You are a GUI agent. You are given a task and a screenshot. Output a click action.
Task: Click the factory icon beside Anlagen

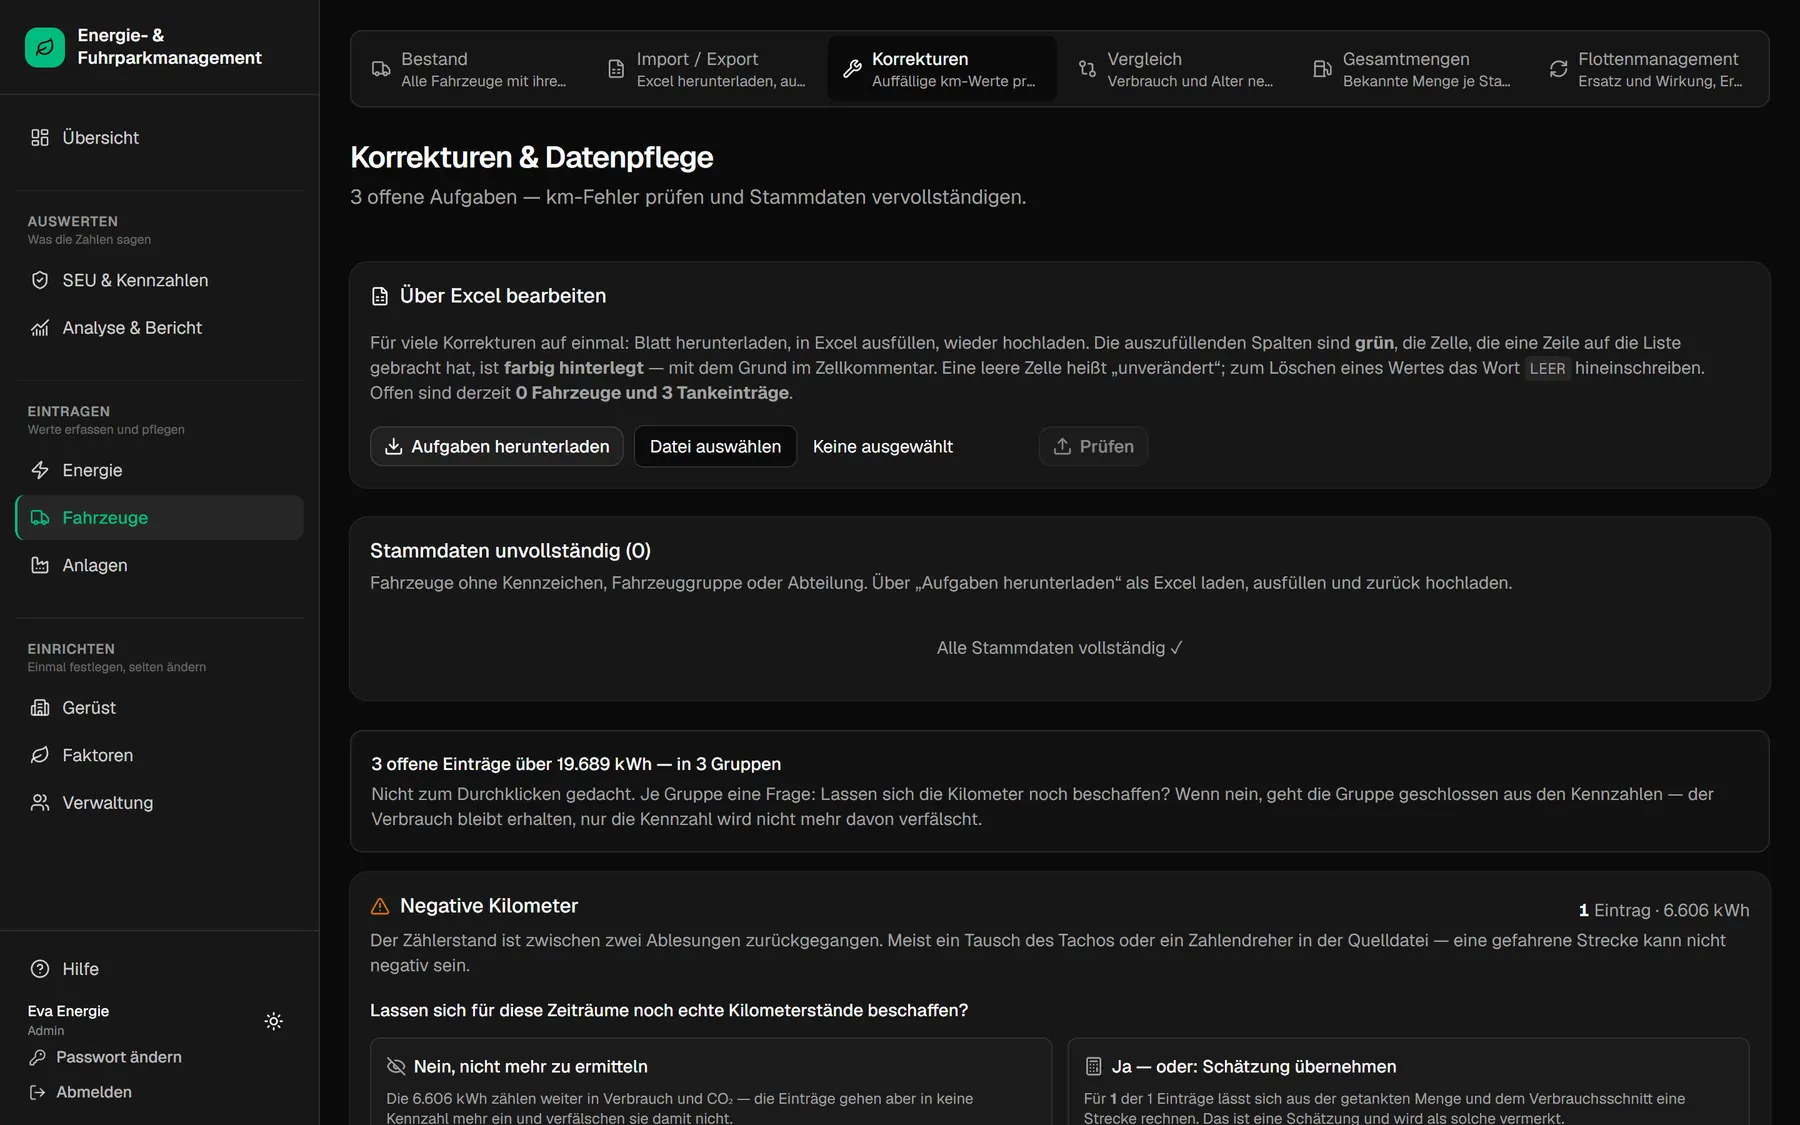(x=40, y=566)
